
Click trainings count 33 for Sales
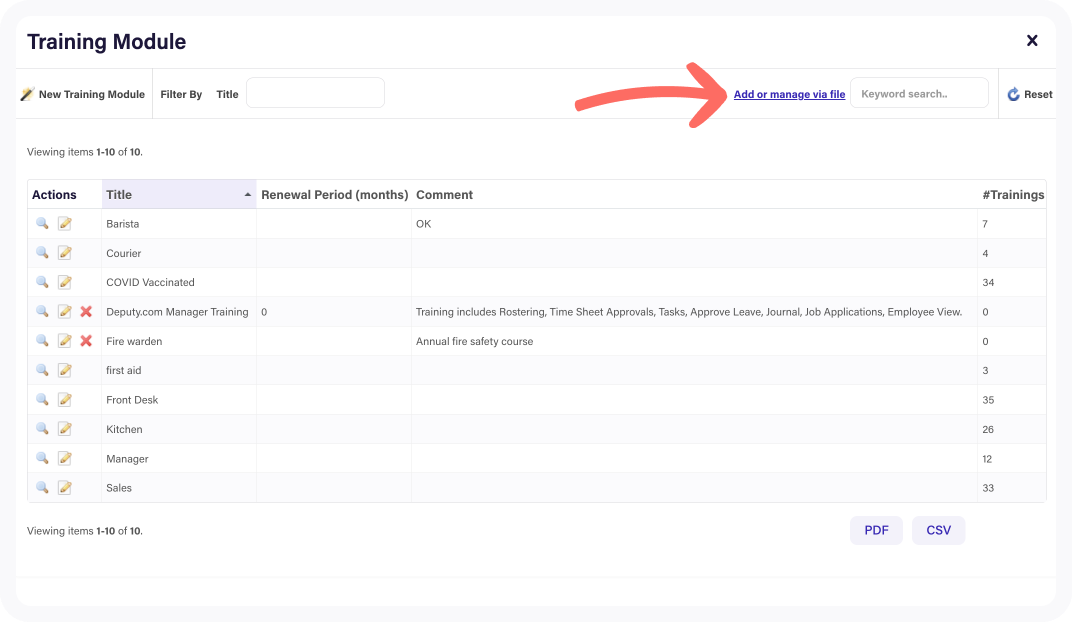[988, 488]
